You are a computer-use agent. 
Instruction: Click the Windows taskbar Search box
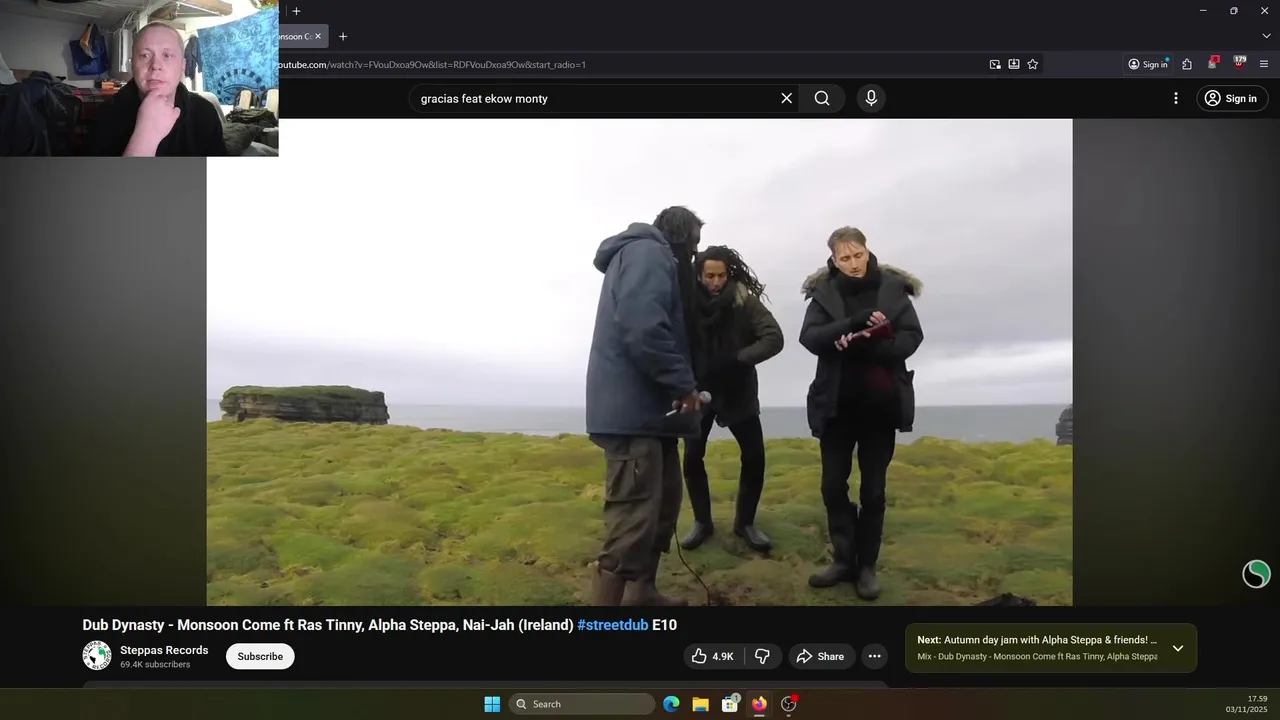point(582,704)
